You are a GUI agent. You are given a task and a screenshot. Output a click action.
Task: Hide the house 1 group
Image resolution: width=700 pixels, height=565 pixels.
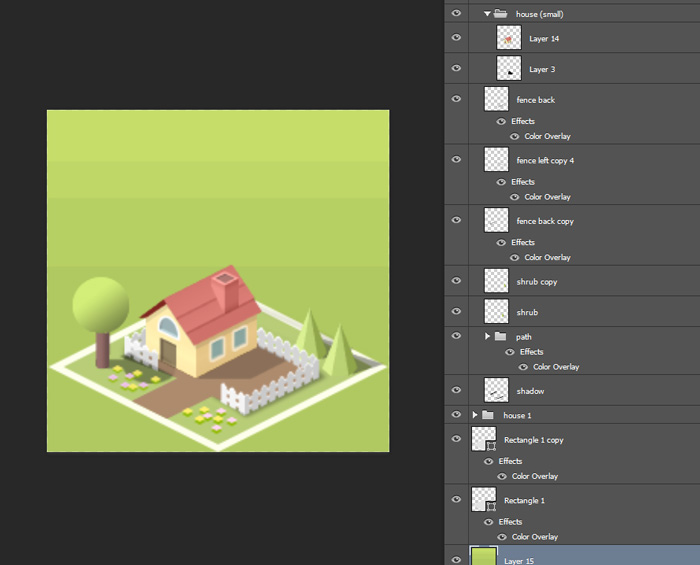[456, 415]
